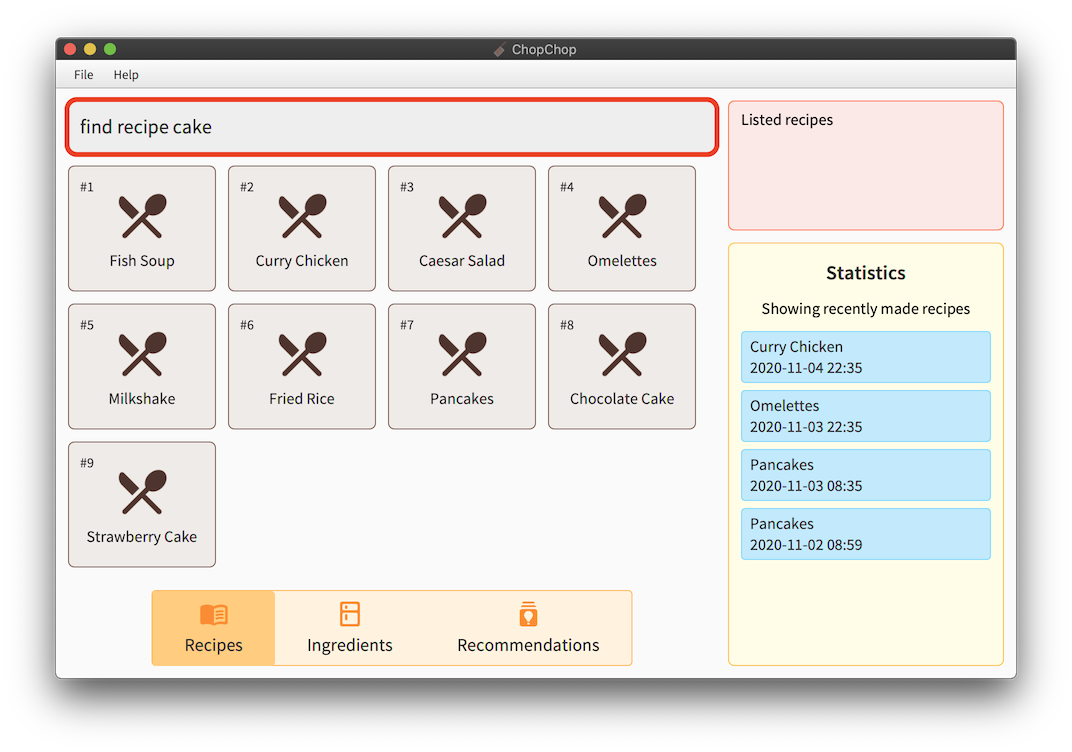1072x752 pixels.
Task: Switch to the Recommendations tab
Action: tap(528, 628)
